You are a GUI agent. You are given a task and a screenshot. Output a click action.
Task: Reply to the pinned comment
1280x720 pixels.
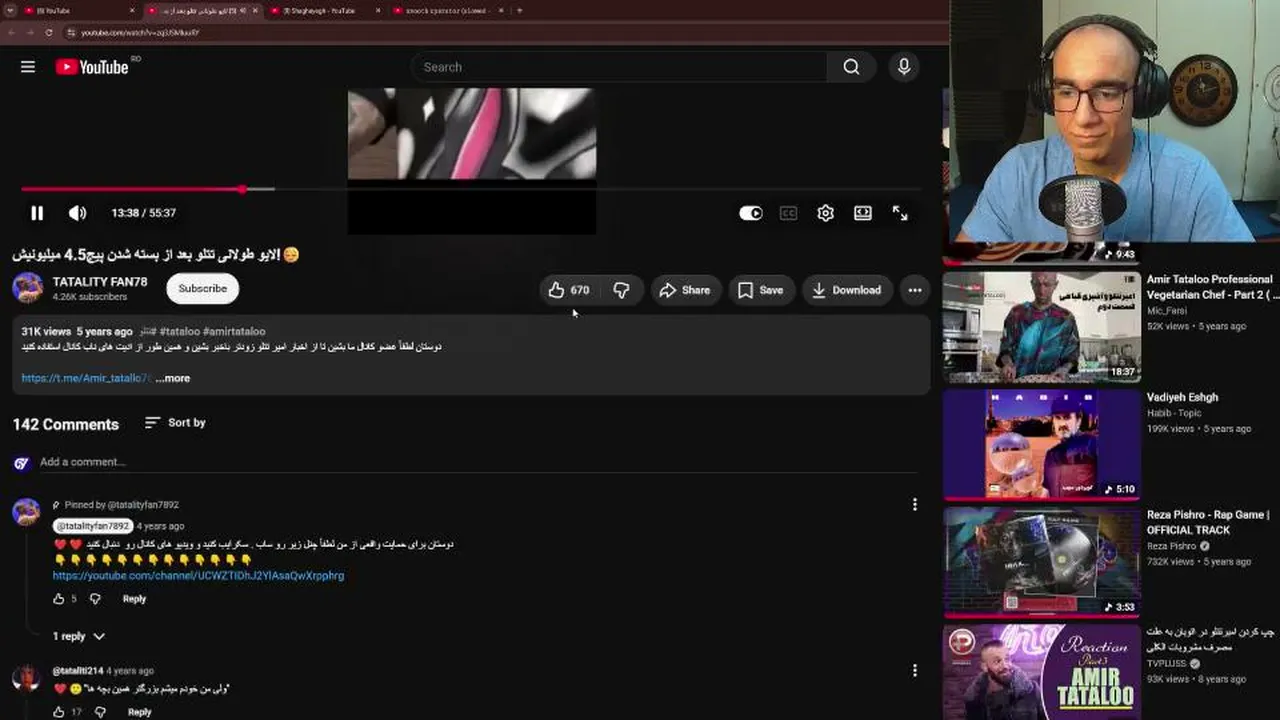coord(134,599)
